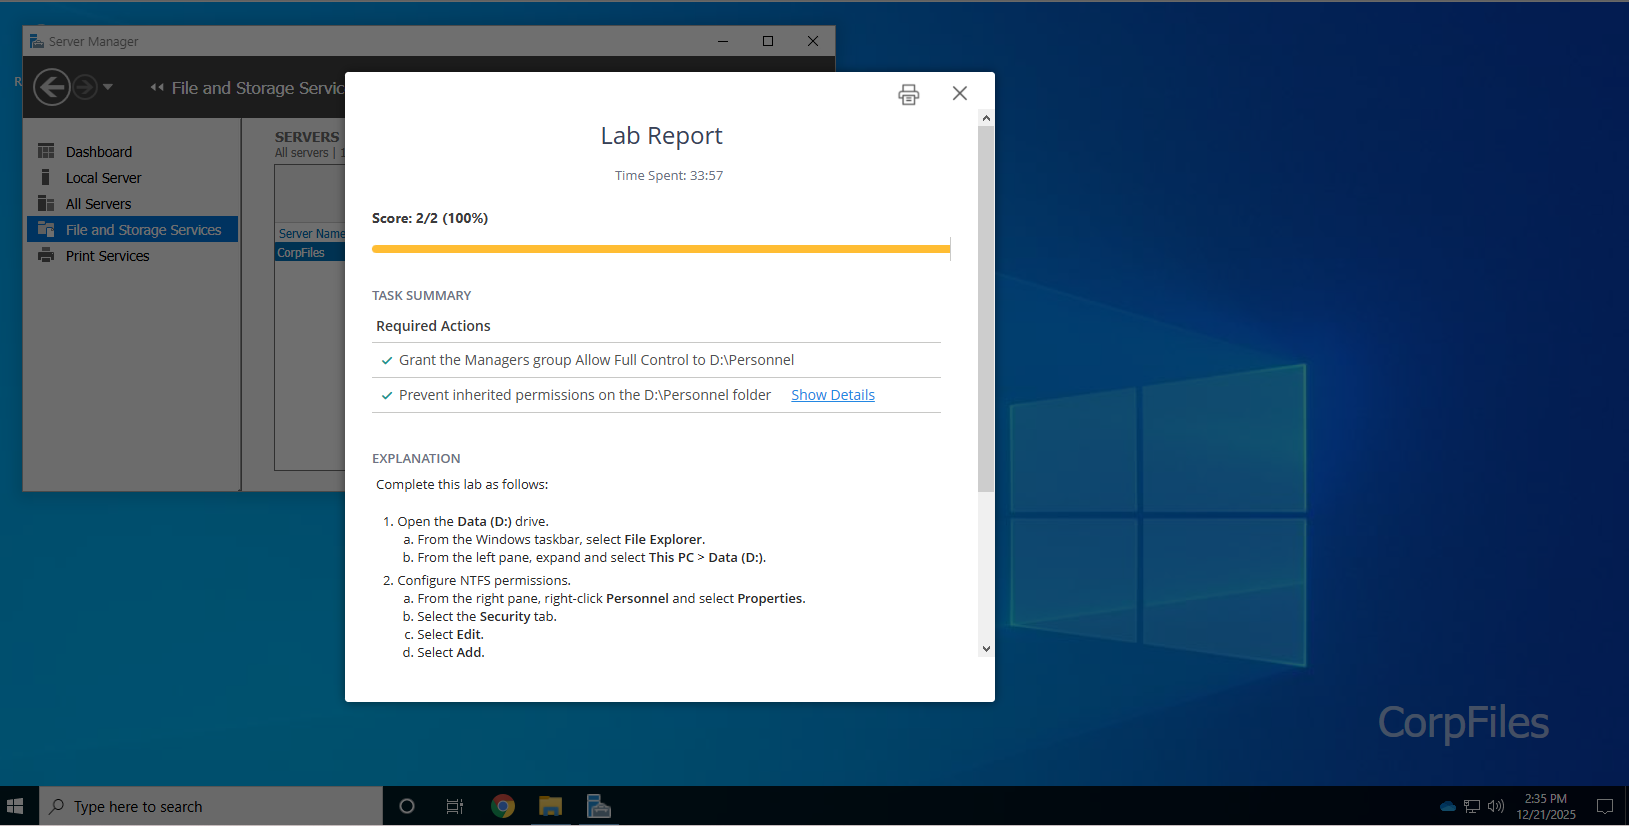Select the All Servers sidebar item
Image resolution: width=1629 pixels, height=826 pixels.
coord(98,204)
